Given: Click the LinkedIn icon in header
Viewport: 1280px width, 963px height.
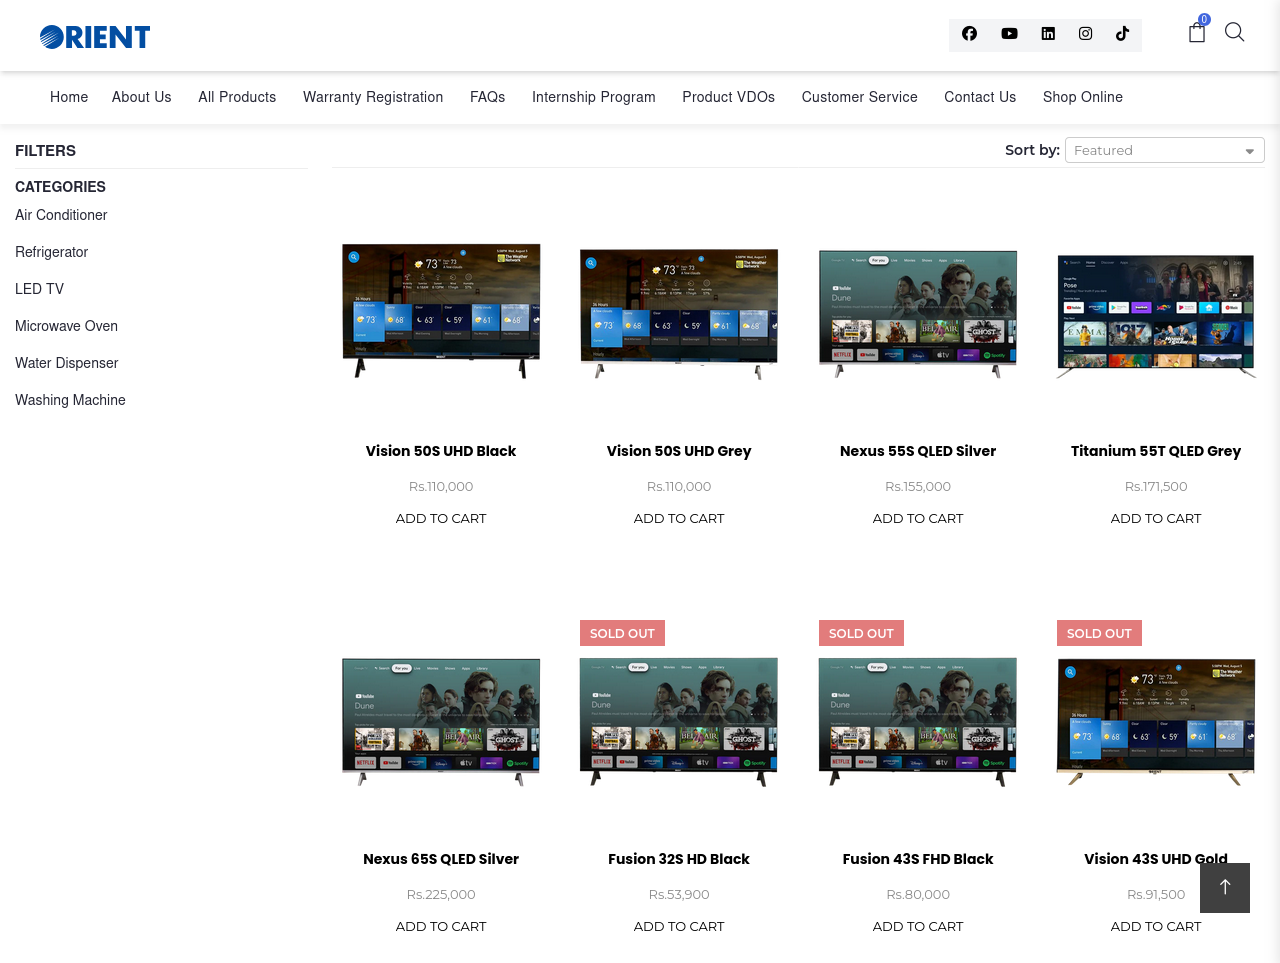Looking at the screenshot, I should click(1048, 34).
